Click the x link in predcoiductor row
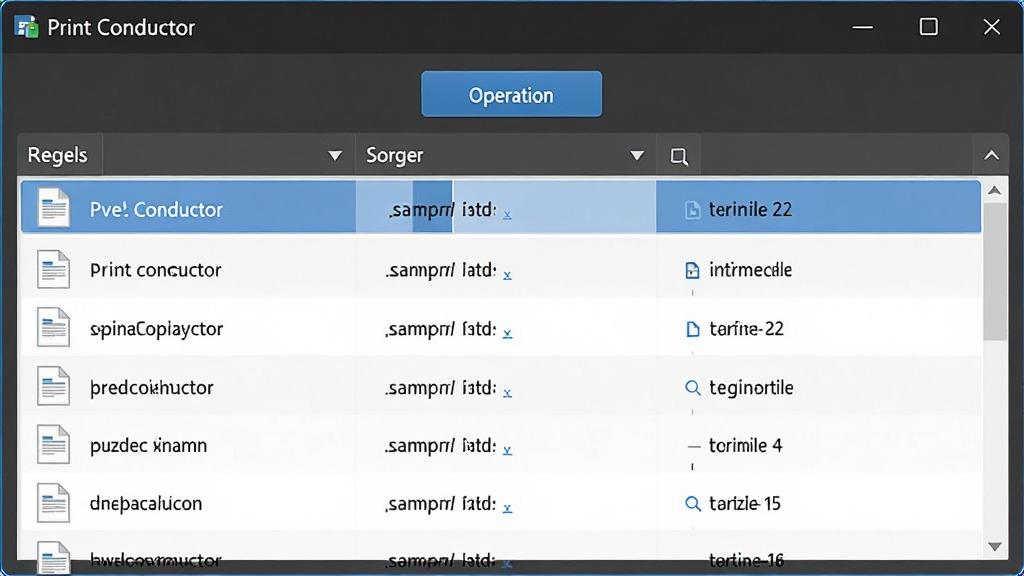Screen dimensions: 1024x576 click(507, 392)
